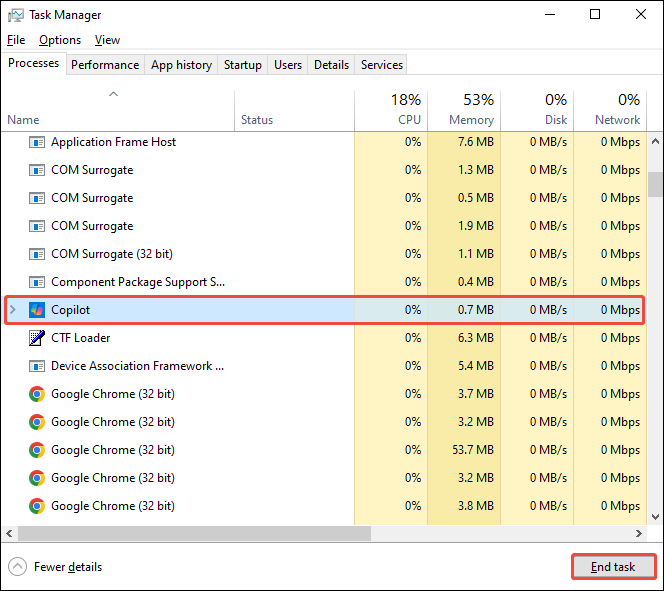The height and width of the screenshot is (591, 664).
Task: Click the End task button
Action: 613,567
